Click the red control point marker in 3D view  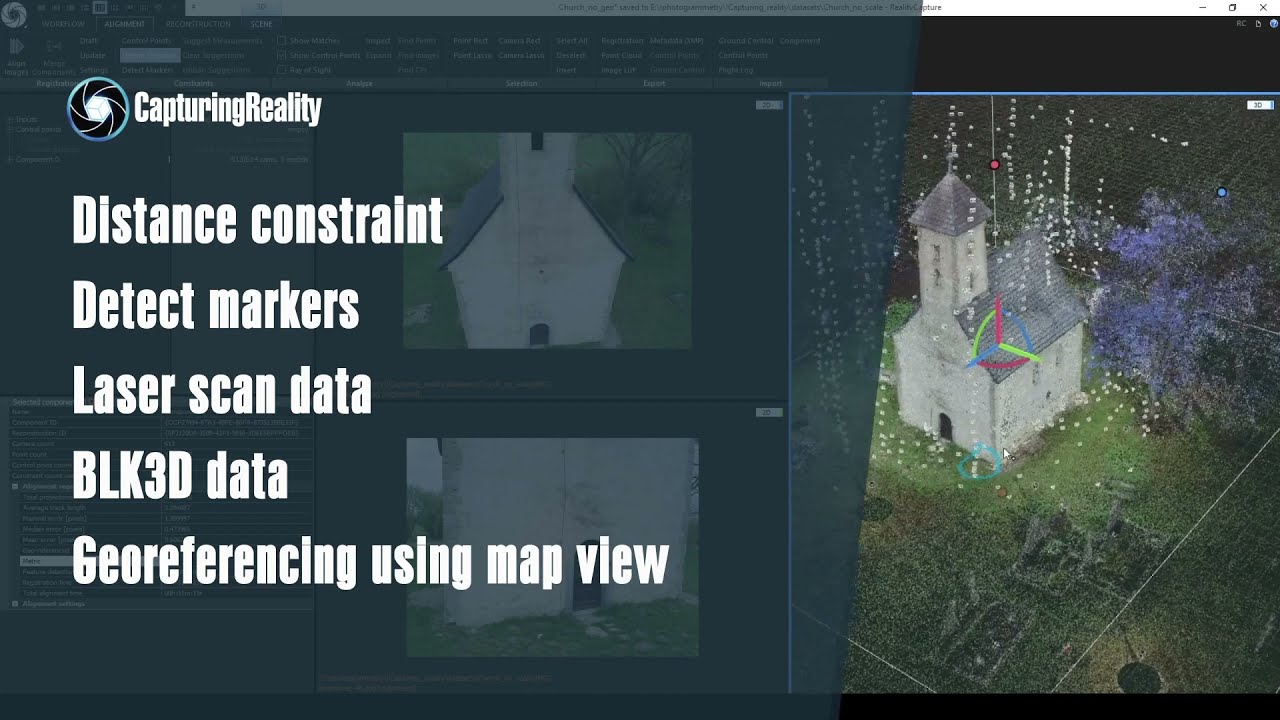(994, 165)
